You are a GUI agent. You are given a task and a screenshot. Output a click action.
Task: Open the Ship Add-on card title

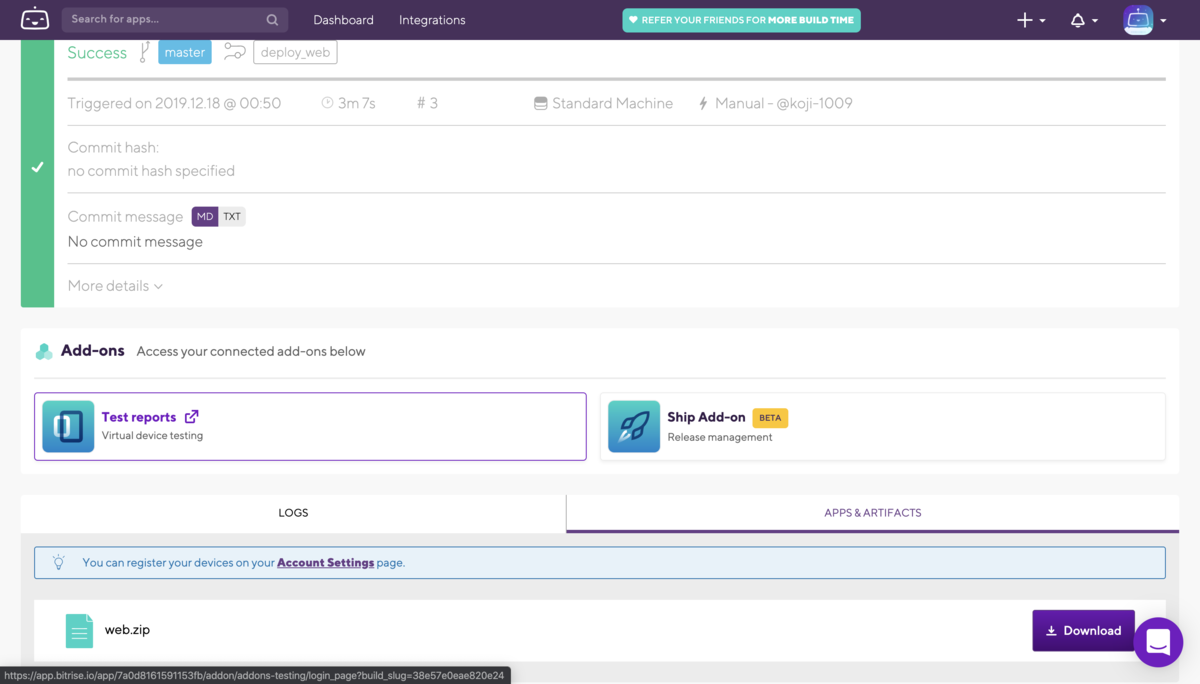(x=707, y=417)
